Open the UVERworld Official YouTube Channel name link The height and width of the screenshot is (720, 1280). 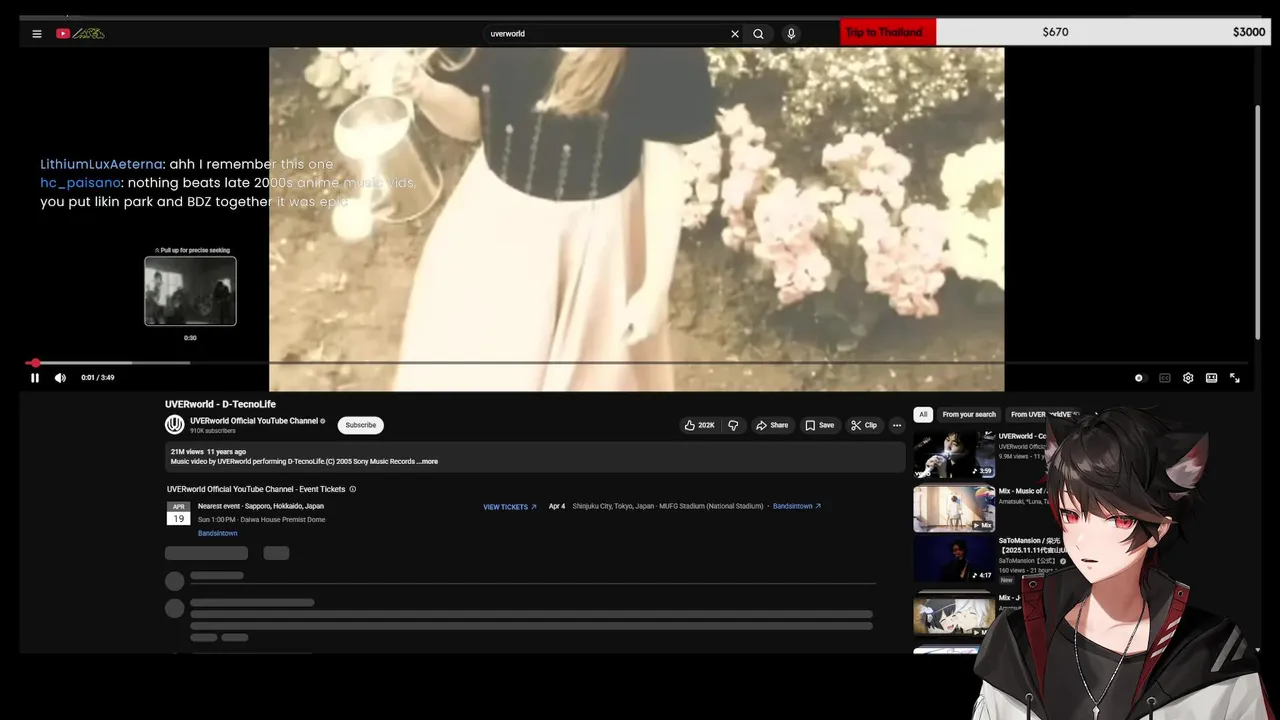[x=254, y=421]
